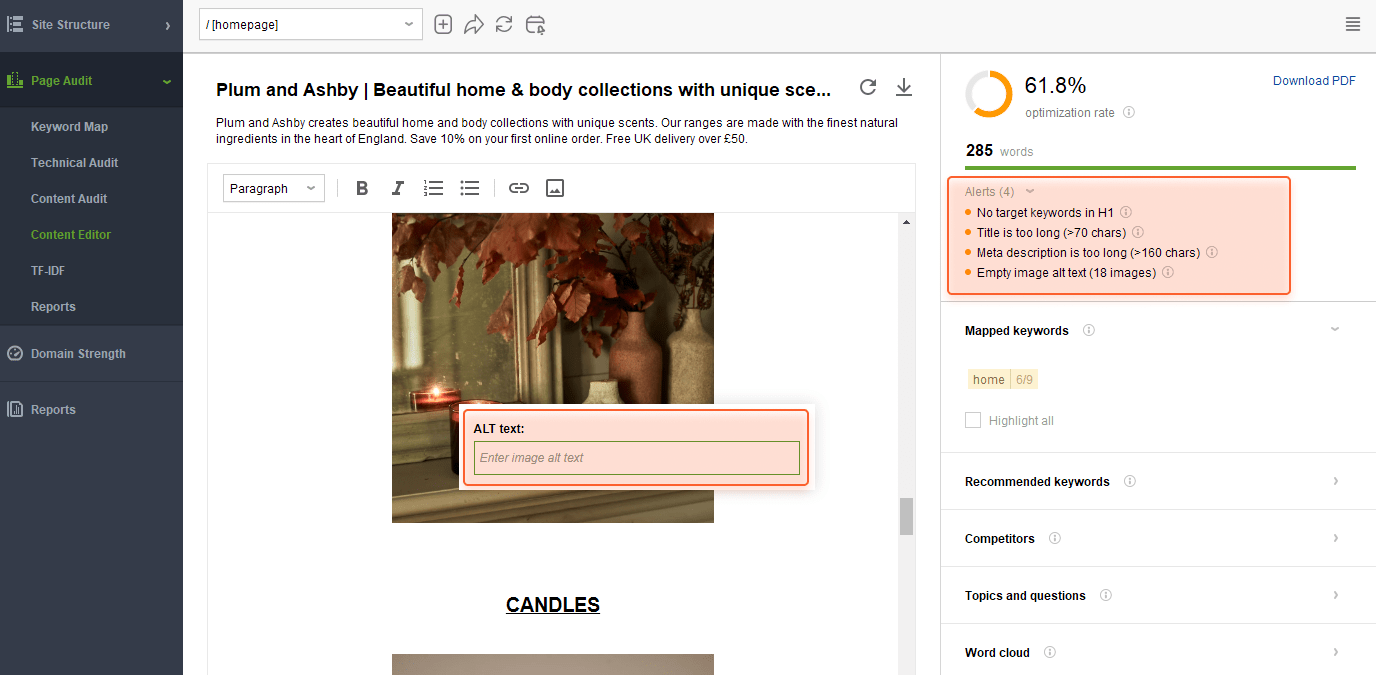This screenshot has width=1376, height=675.
Task: Click info icon for No target keywords alert
Action: click(1126, 212)
